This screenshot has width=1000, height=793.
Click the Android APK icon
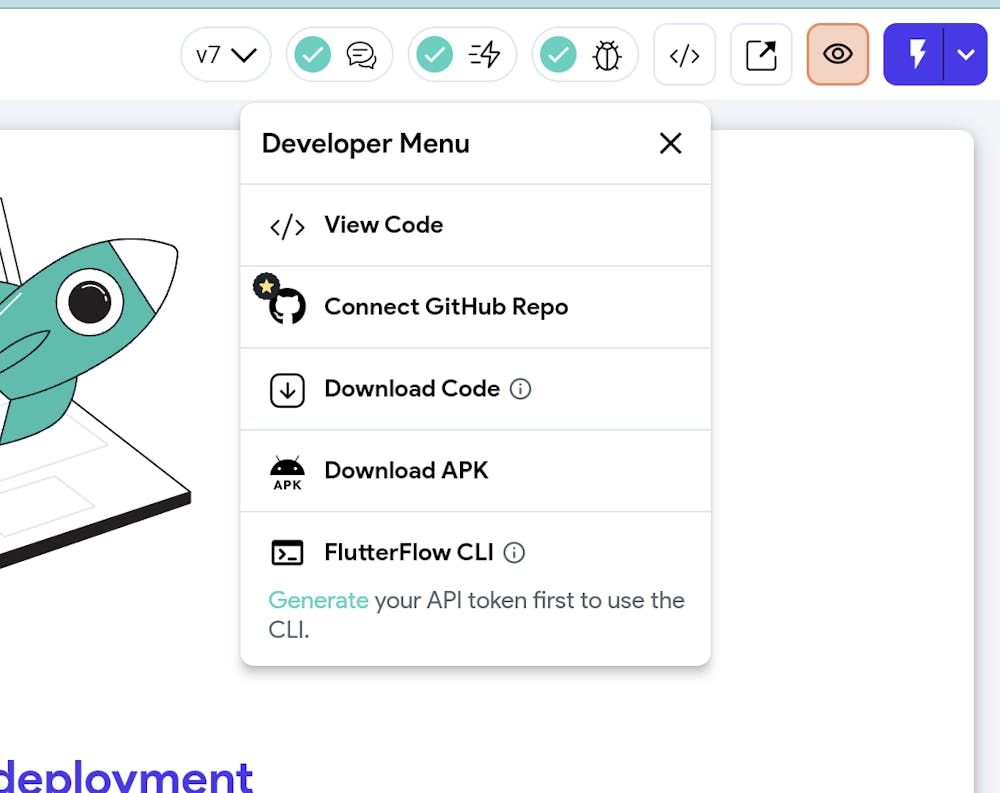(x=287, y=473)
